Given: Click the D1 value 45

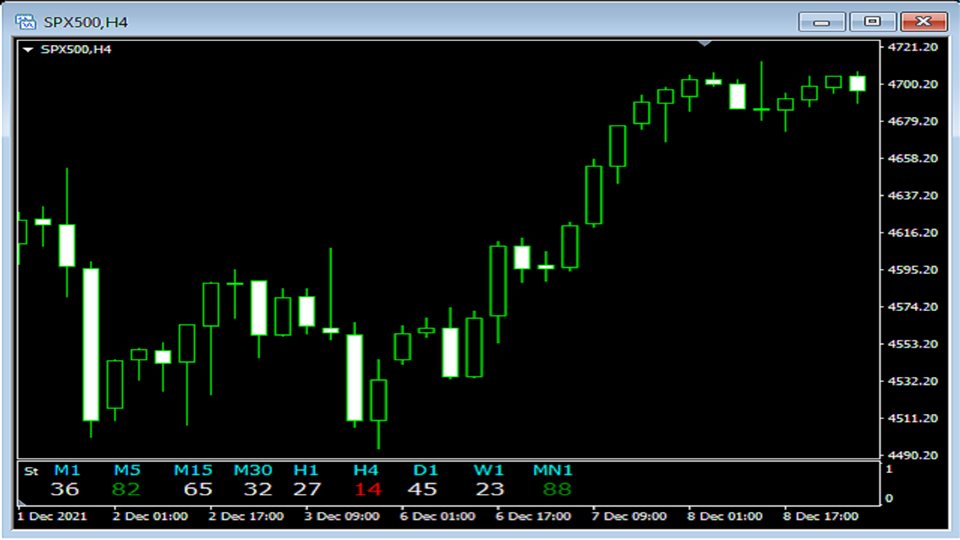Looking at the screenshot, I should click(422, 489).
